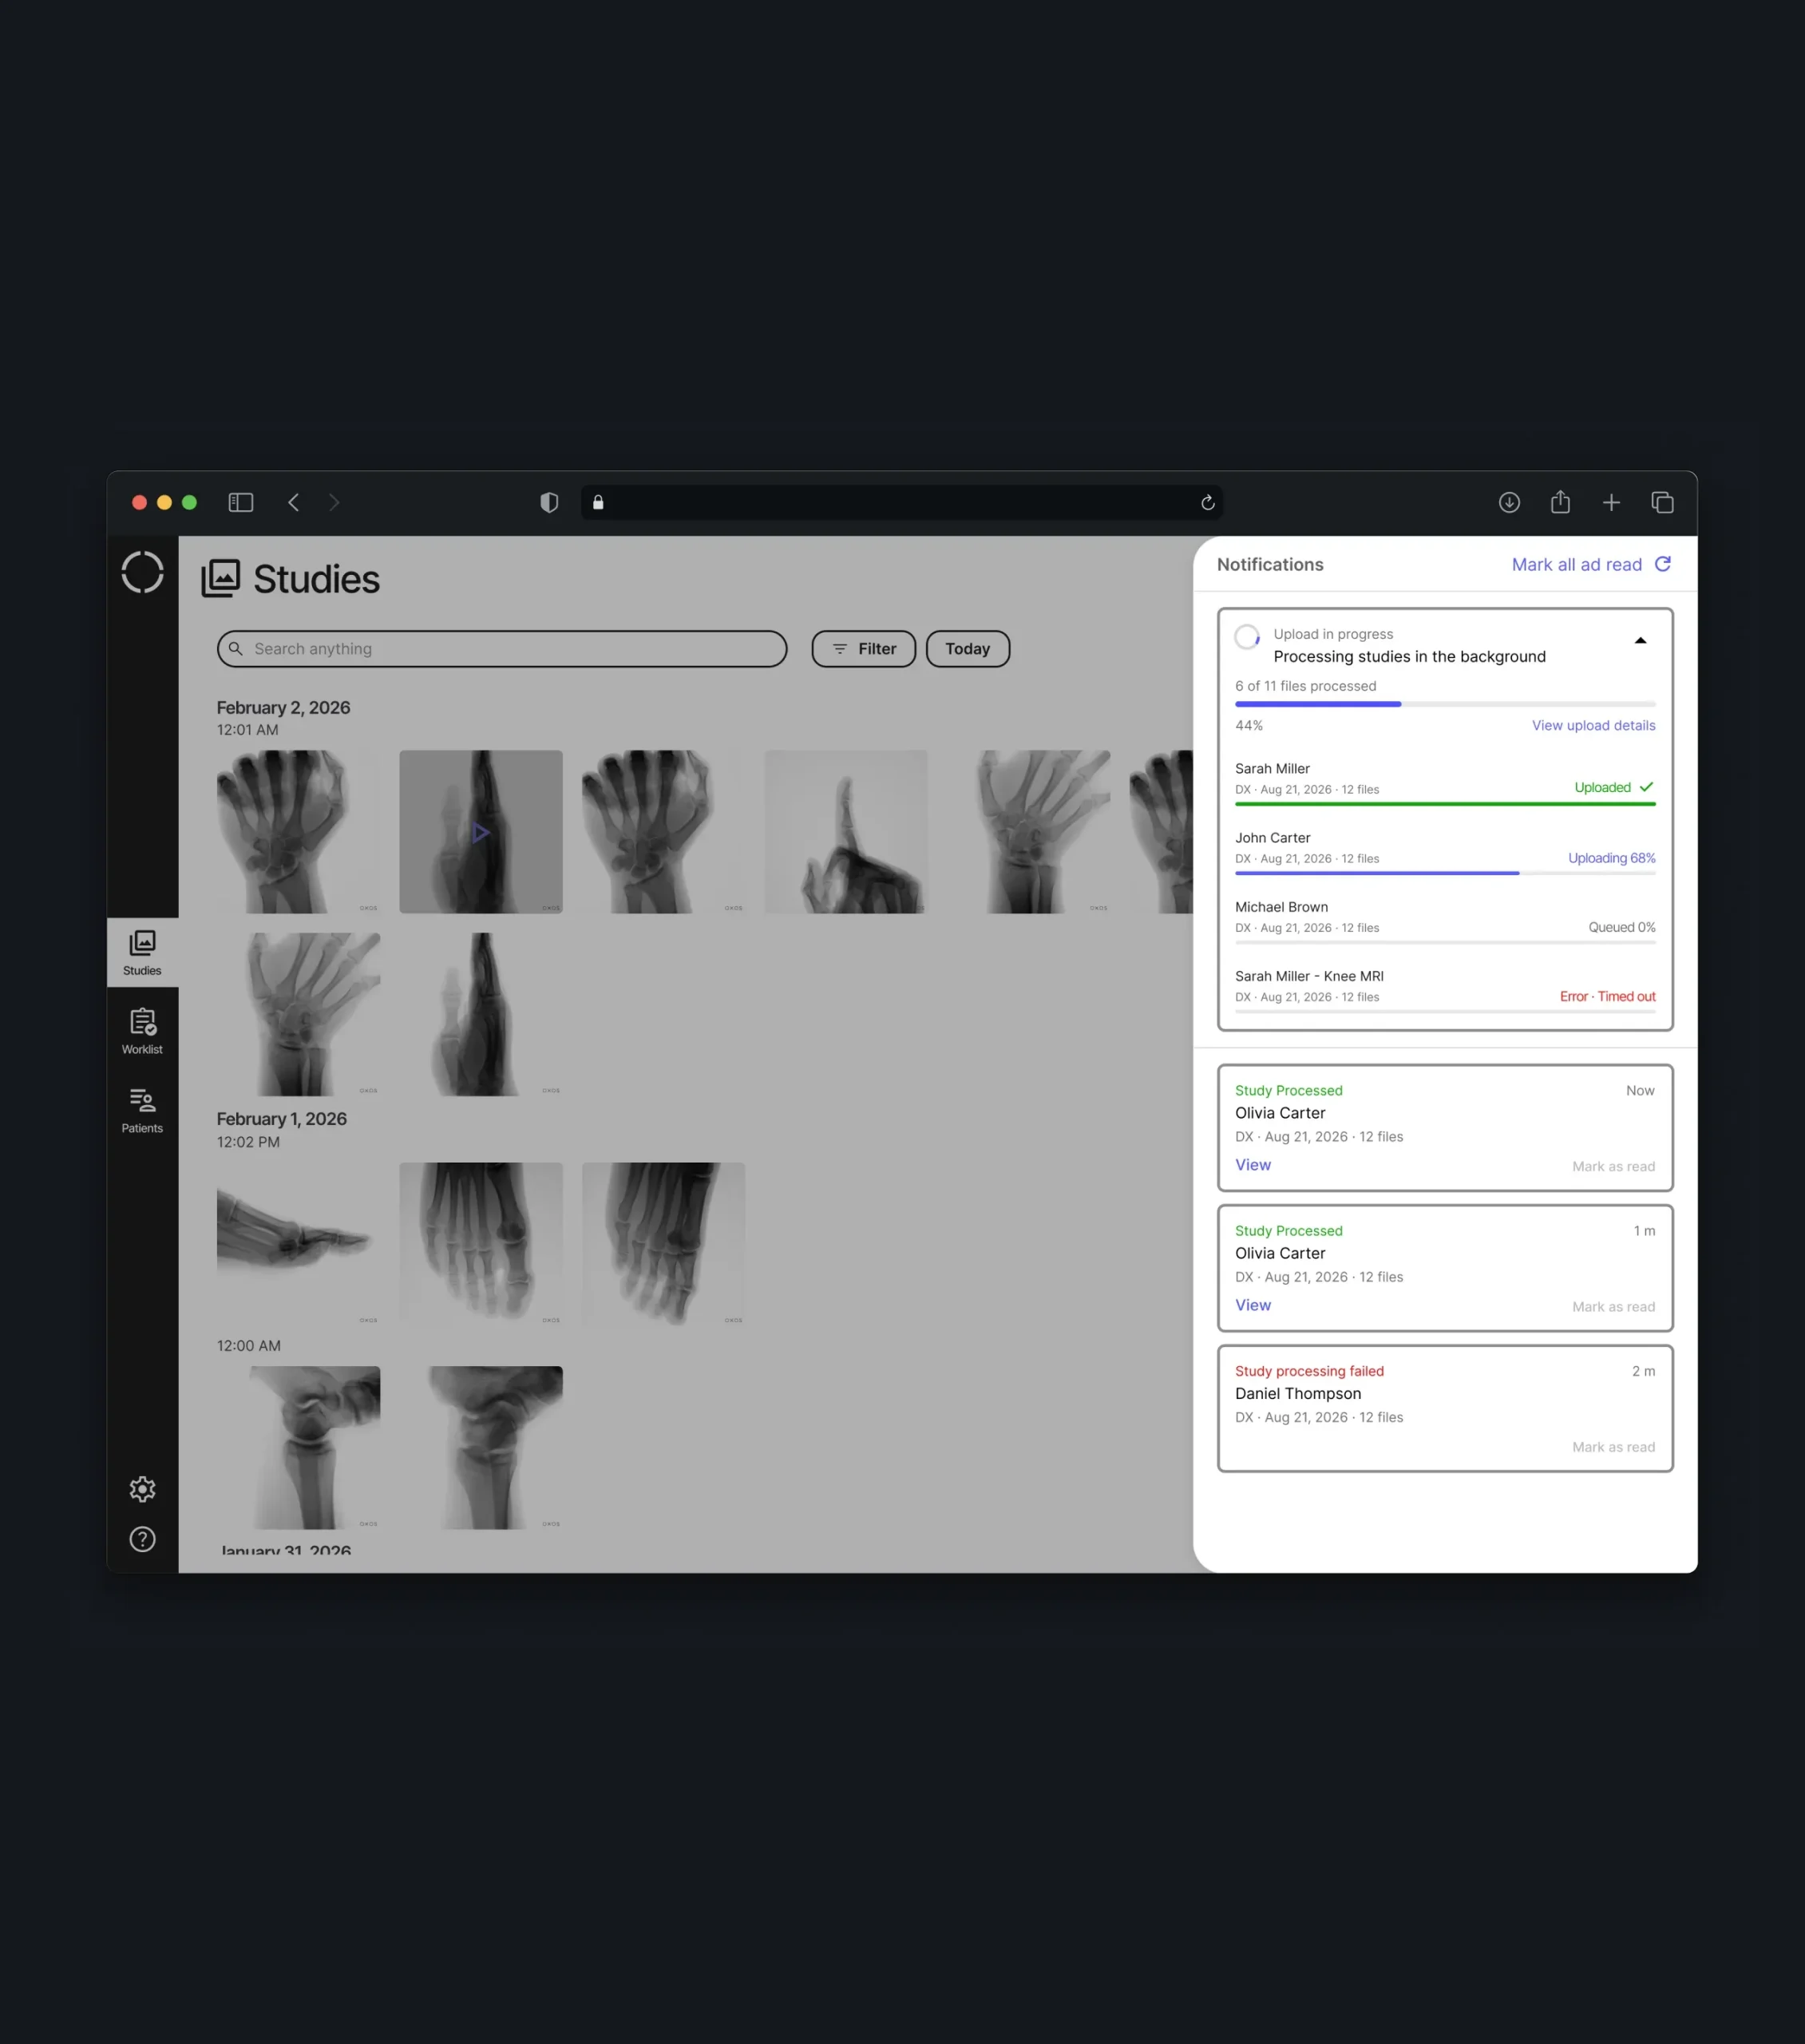Open the first ankle X-ray thumbnail

click(298, 1448)
